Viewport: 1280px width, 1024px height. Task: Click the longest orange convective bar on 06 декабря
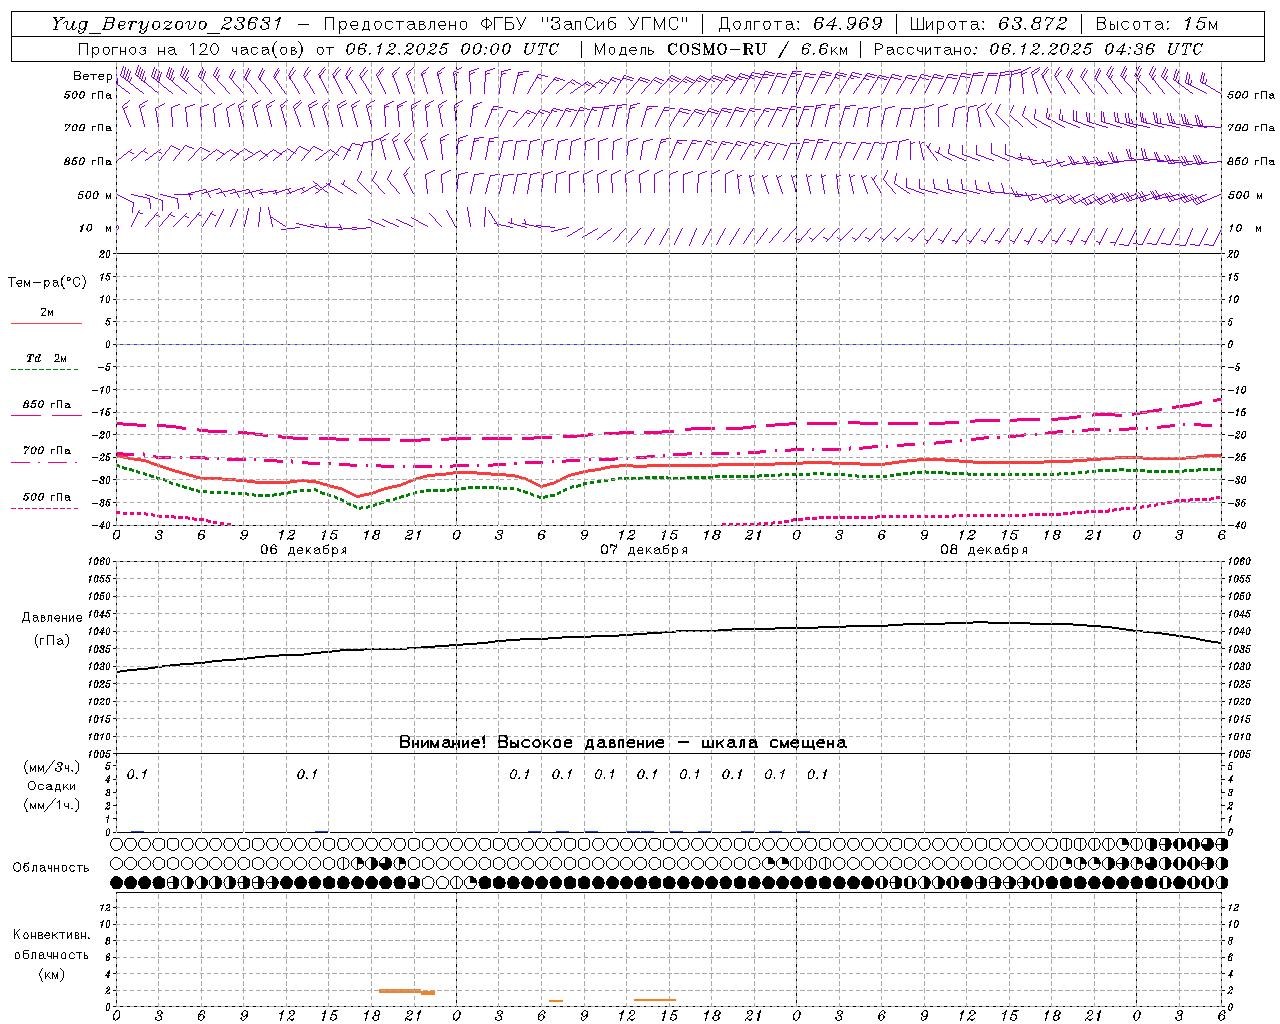coord(399,991)
